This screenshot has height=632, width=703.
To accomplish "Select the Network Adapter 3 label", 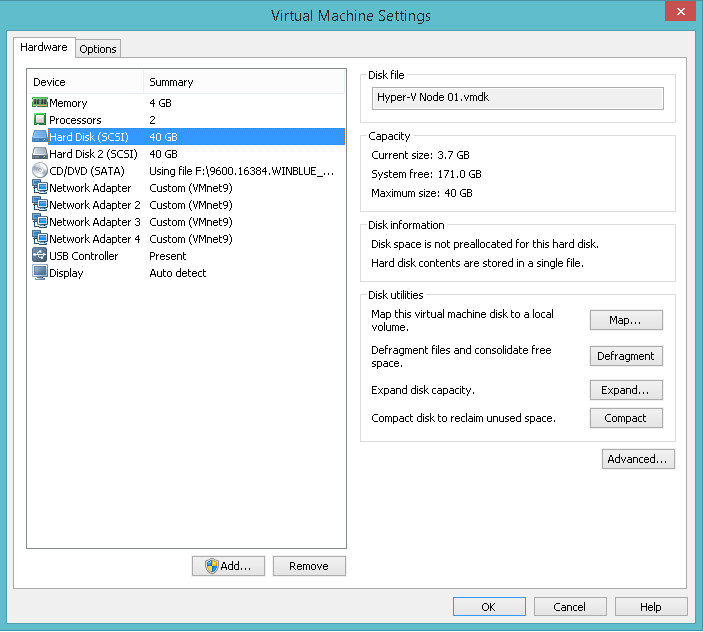I will pos(95,222).
